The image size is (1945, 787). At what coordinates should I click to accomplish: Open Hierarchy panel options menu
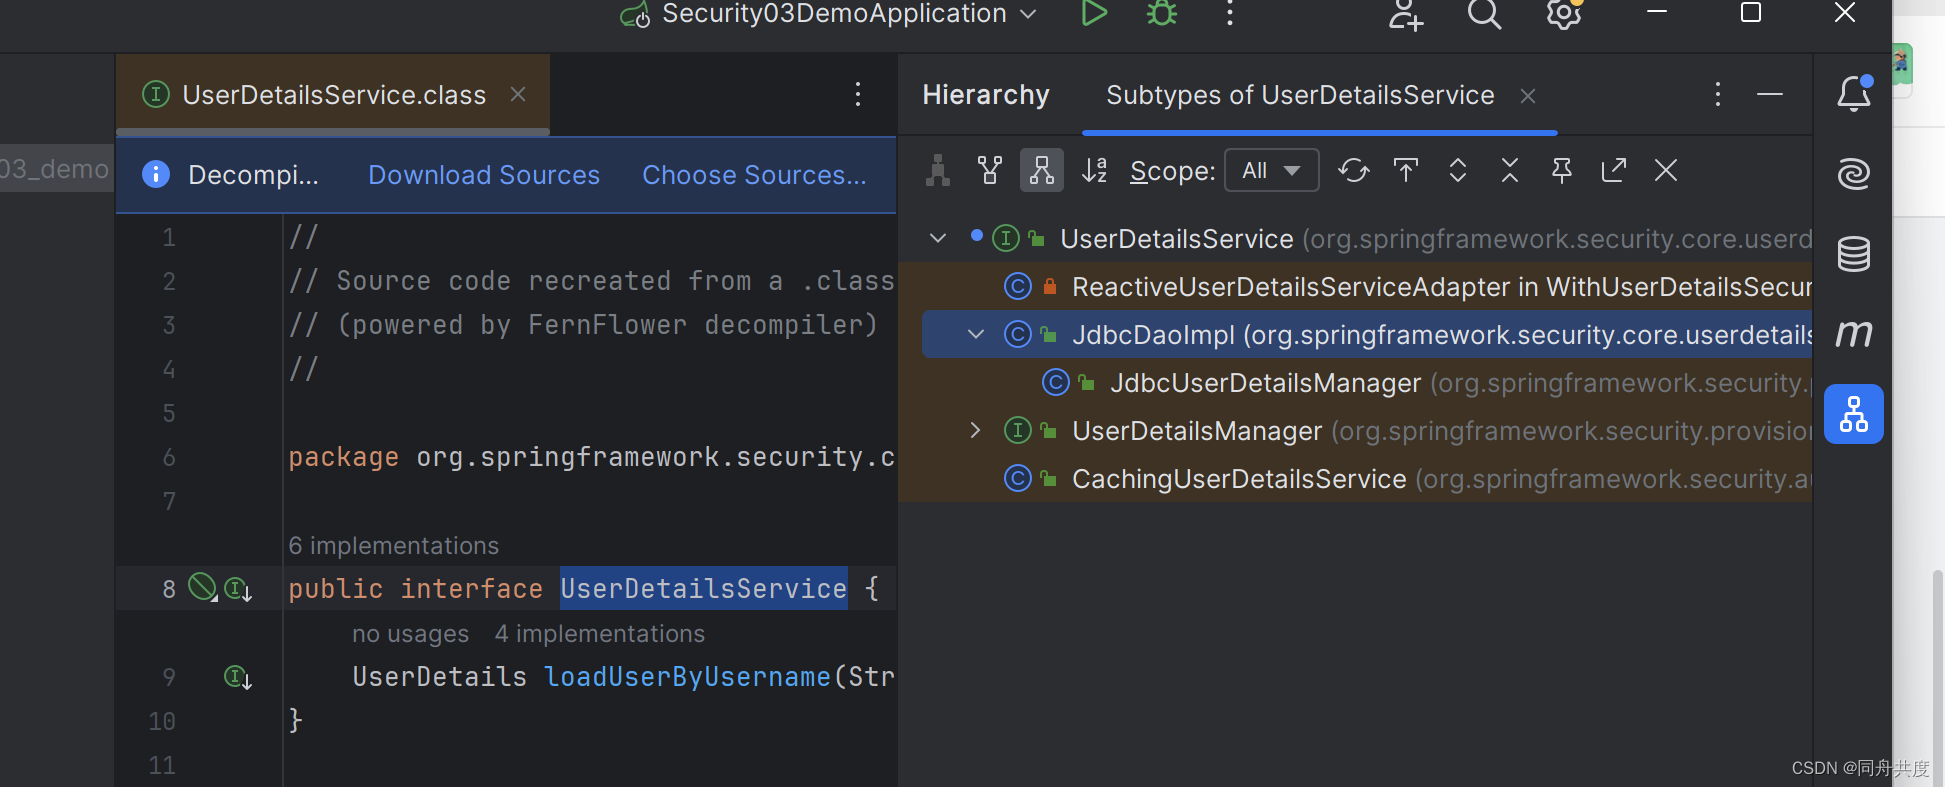pos(1718,95)
